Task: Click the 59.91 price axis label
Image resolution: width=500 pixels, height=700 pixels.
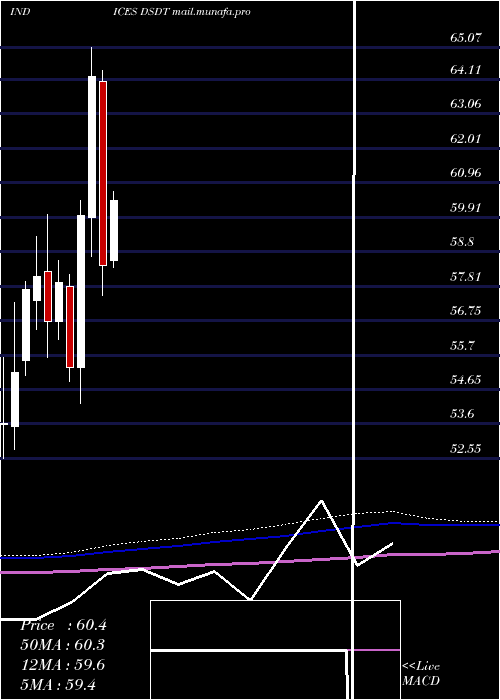Action: click(466, 208)
